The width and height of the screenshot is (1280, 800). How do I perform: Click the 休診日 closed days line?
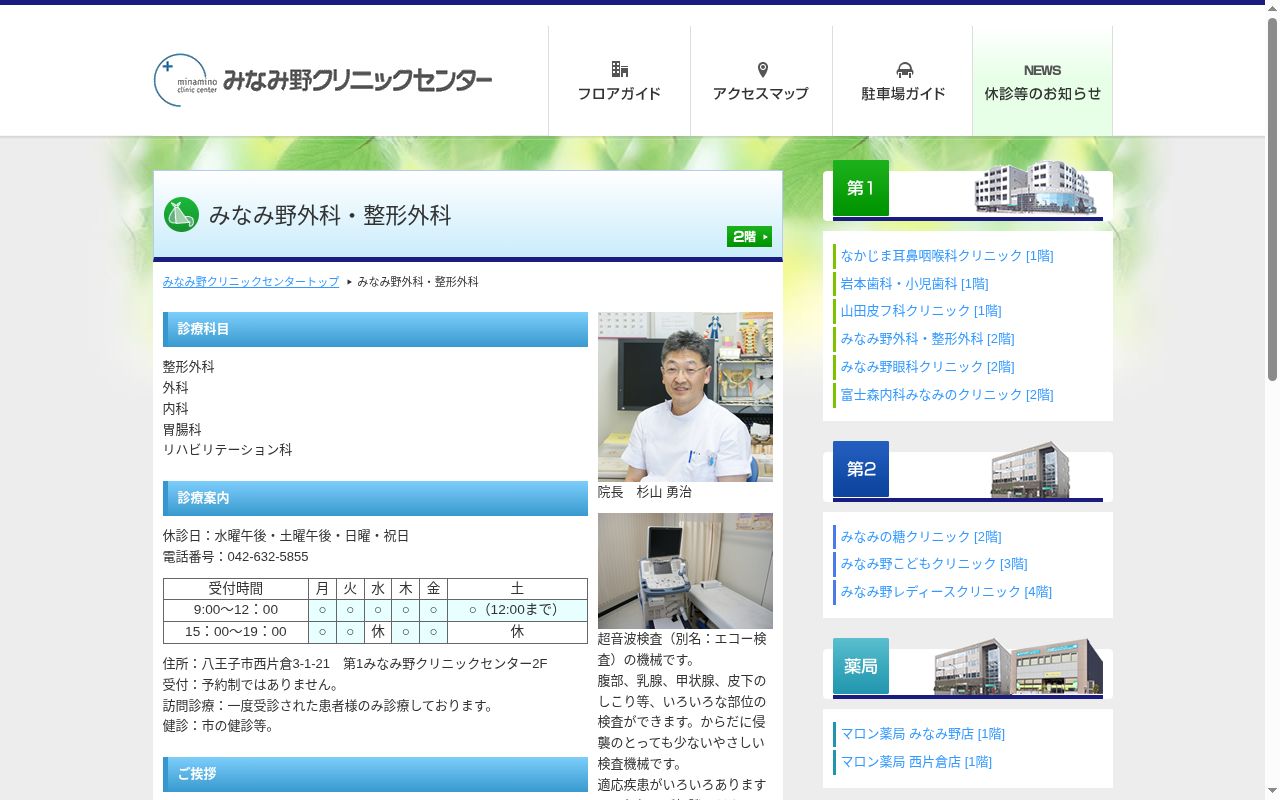pyautogui.click(x=286, y=536)
